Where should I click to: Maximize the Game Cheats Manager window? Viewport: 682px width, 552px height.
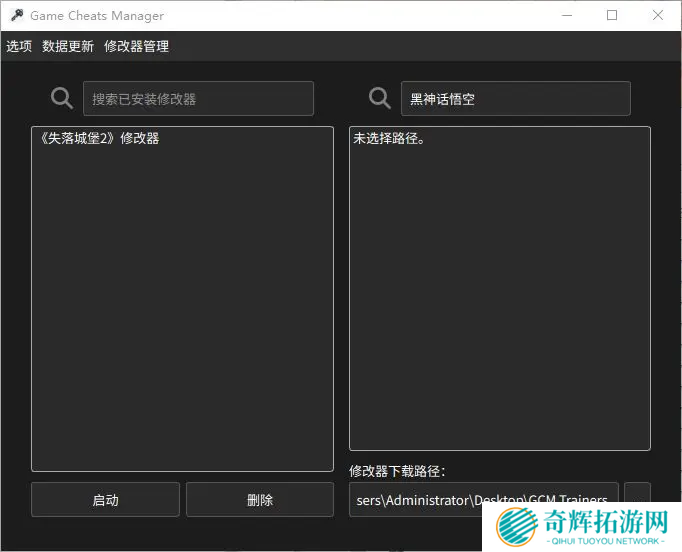click(612, 16)
